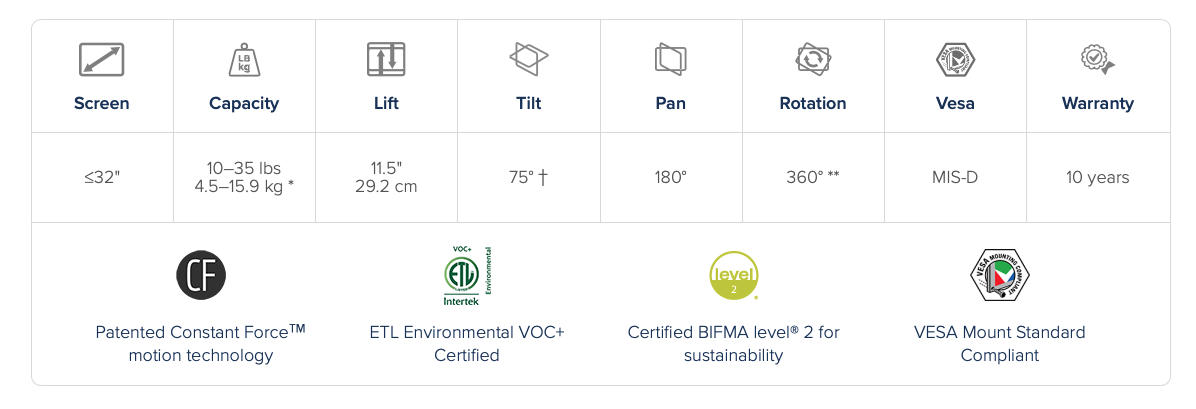The height and width of the screenshot is (409, 1196).
Task: Click the Rotation icon
Action: click(812, 59)
